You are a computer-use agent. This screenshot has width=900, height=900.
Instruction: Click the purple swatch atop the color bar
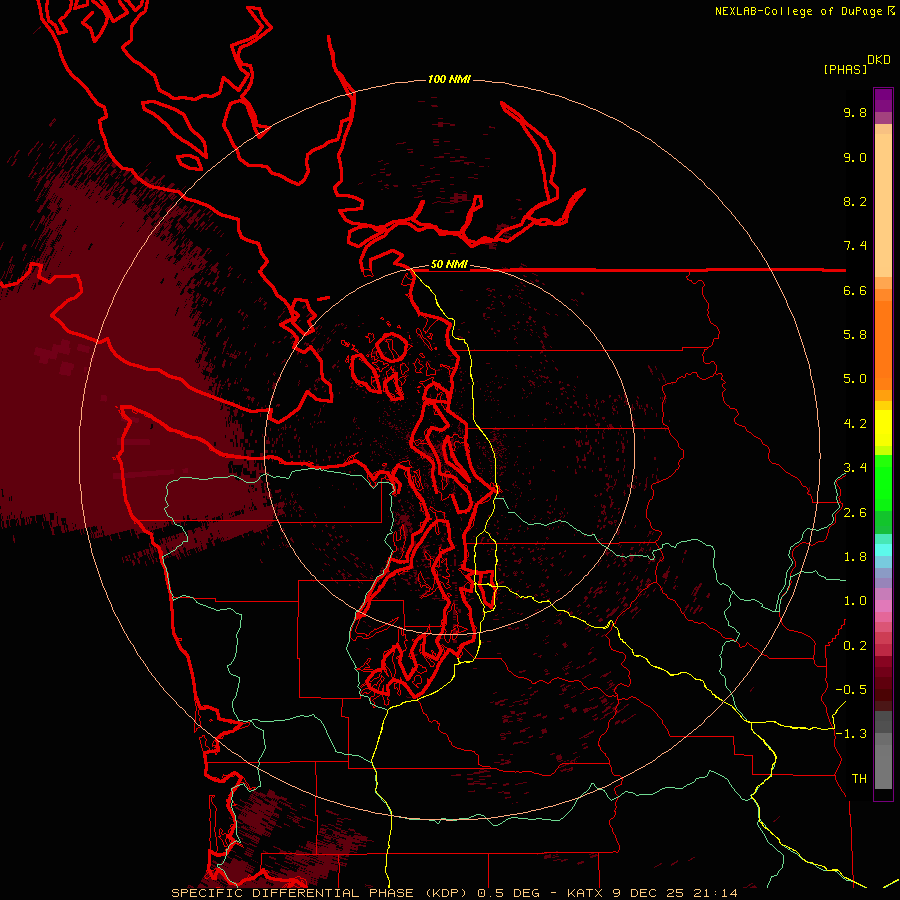click(883, 101)
